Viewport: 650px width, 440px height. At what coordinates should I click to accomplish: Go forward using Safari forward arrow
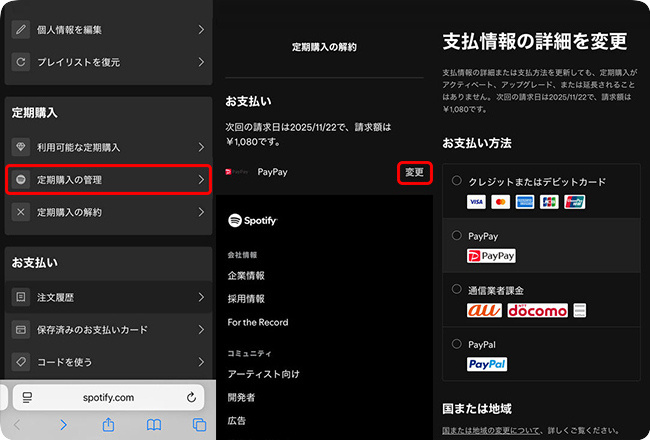63,425
